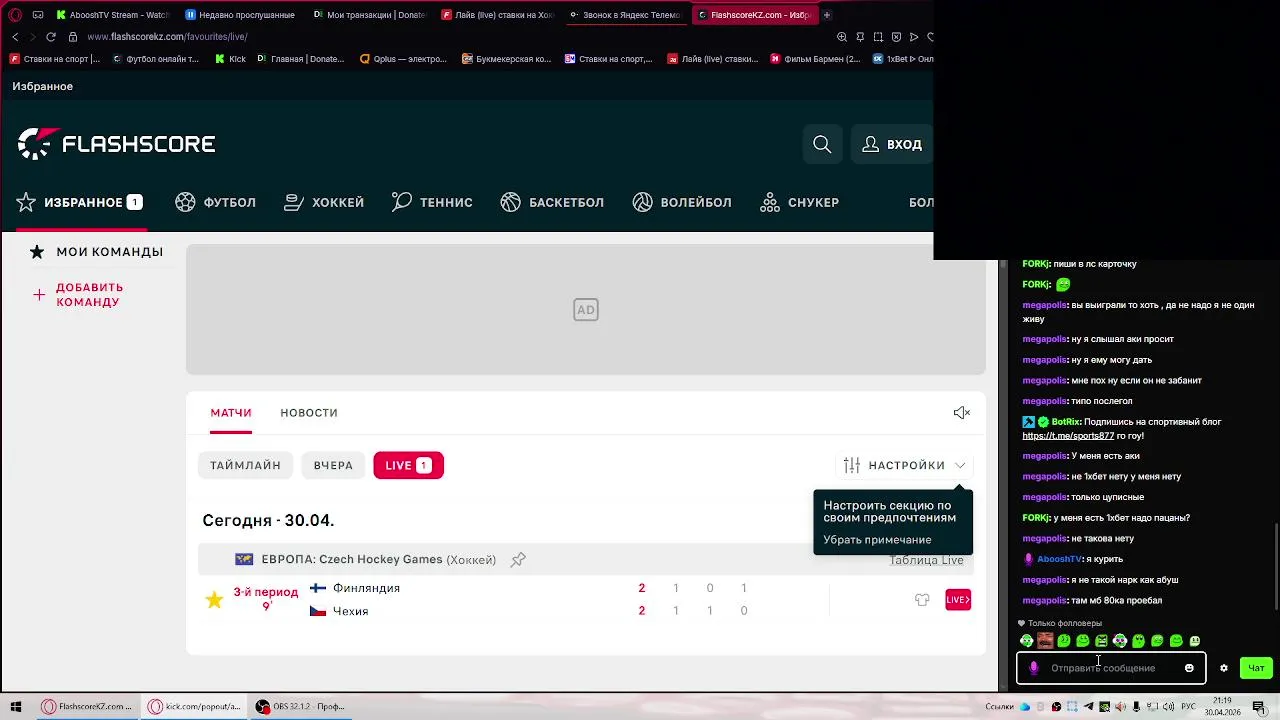This screenshot has height=720, width=1280.
Task: Switch to Недавно прослушанные browser tab
Action: [x=241, y=15]
